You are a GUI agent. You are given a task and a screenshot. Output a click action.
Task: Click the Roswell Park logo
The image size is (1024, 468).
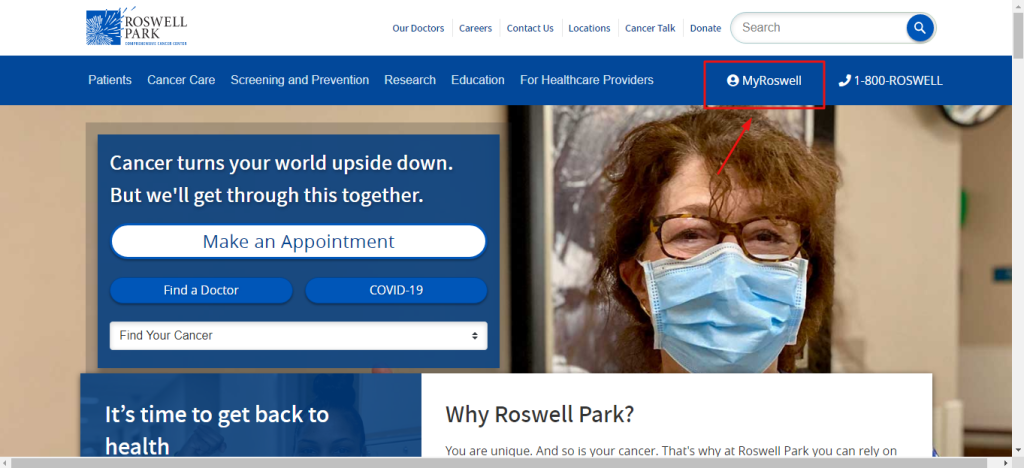pos(136,27)
